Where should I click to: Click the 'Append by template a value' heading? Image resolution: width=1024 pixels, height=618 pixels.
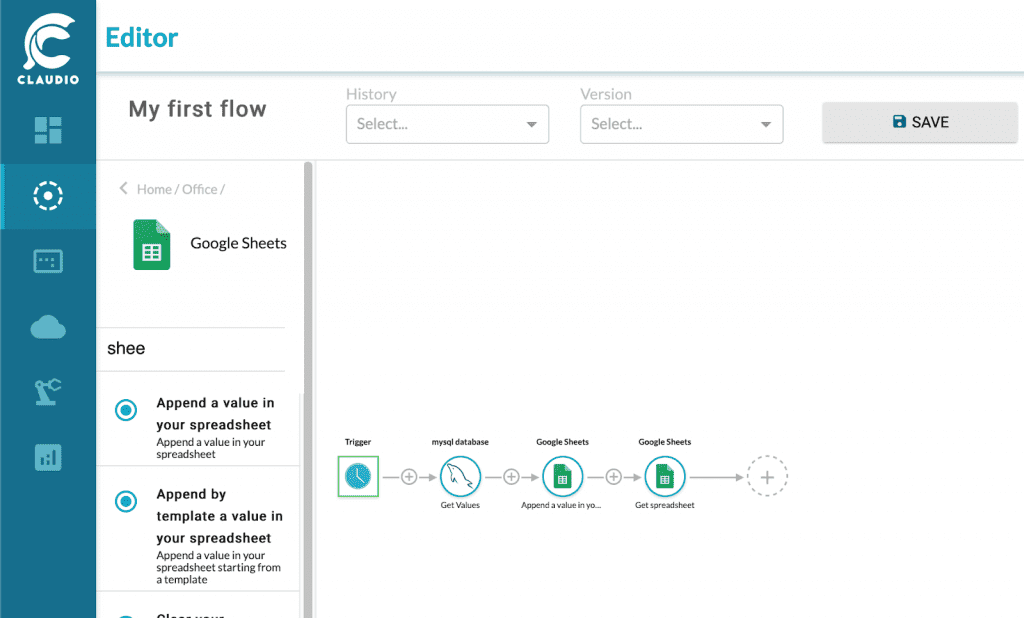219,516
